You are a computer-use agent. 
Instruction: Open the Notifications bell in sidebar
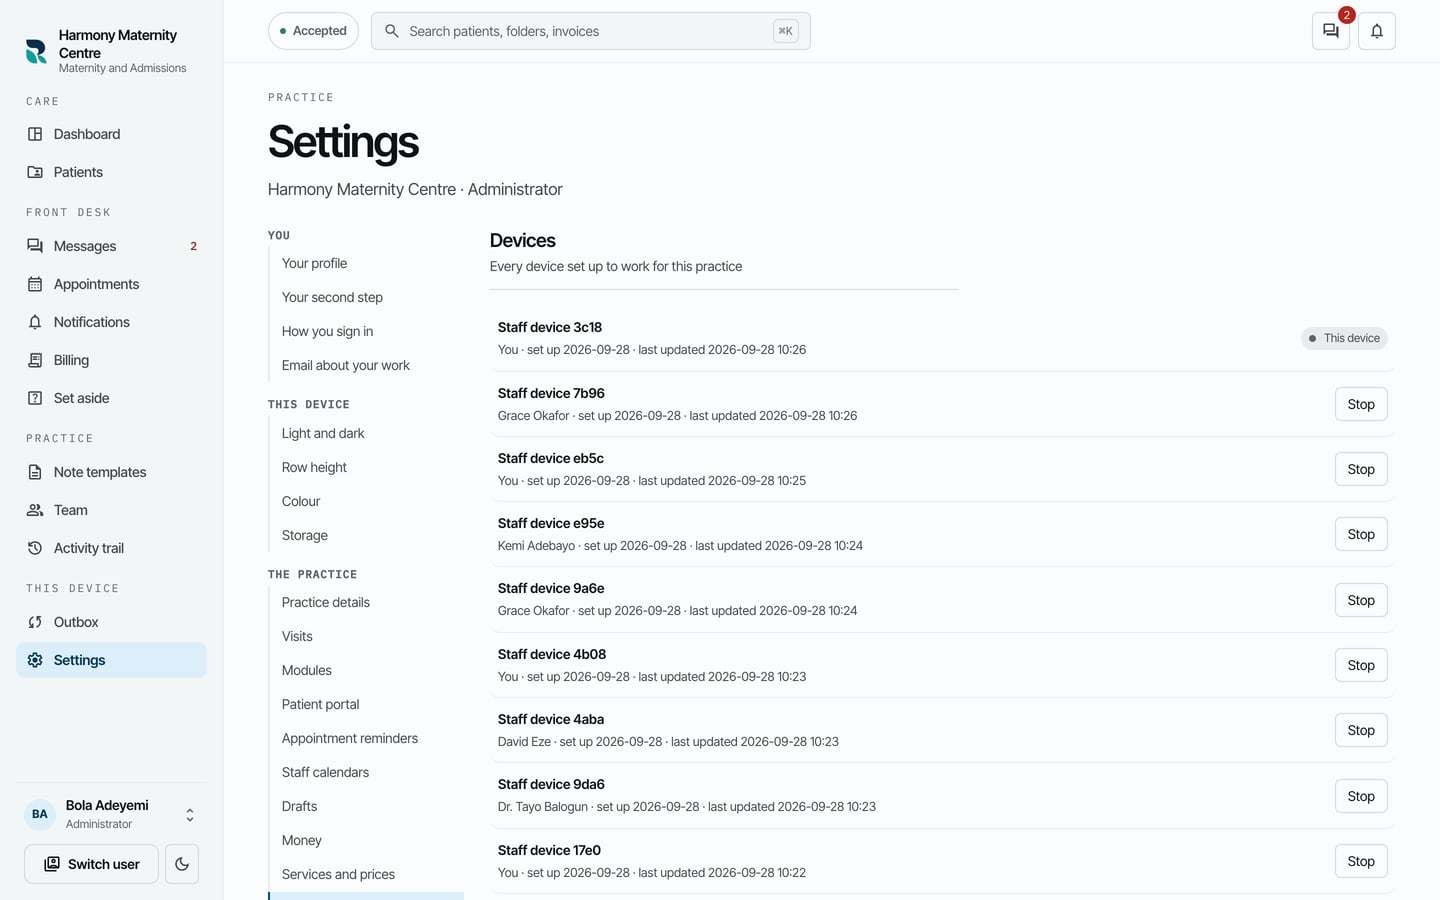(35, 322)
